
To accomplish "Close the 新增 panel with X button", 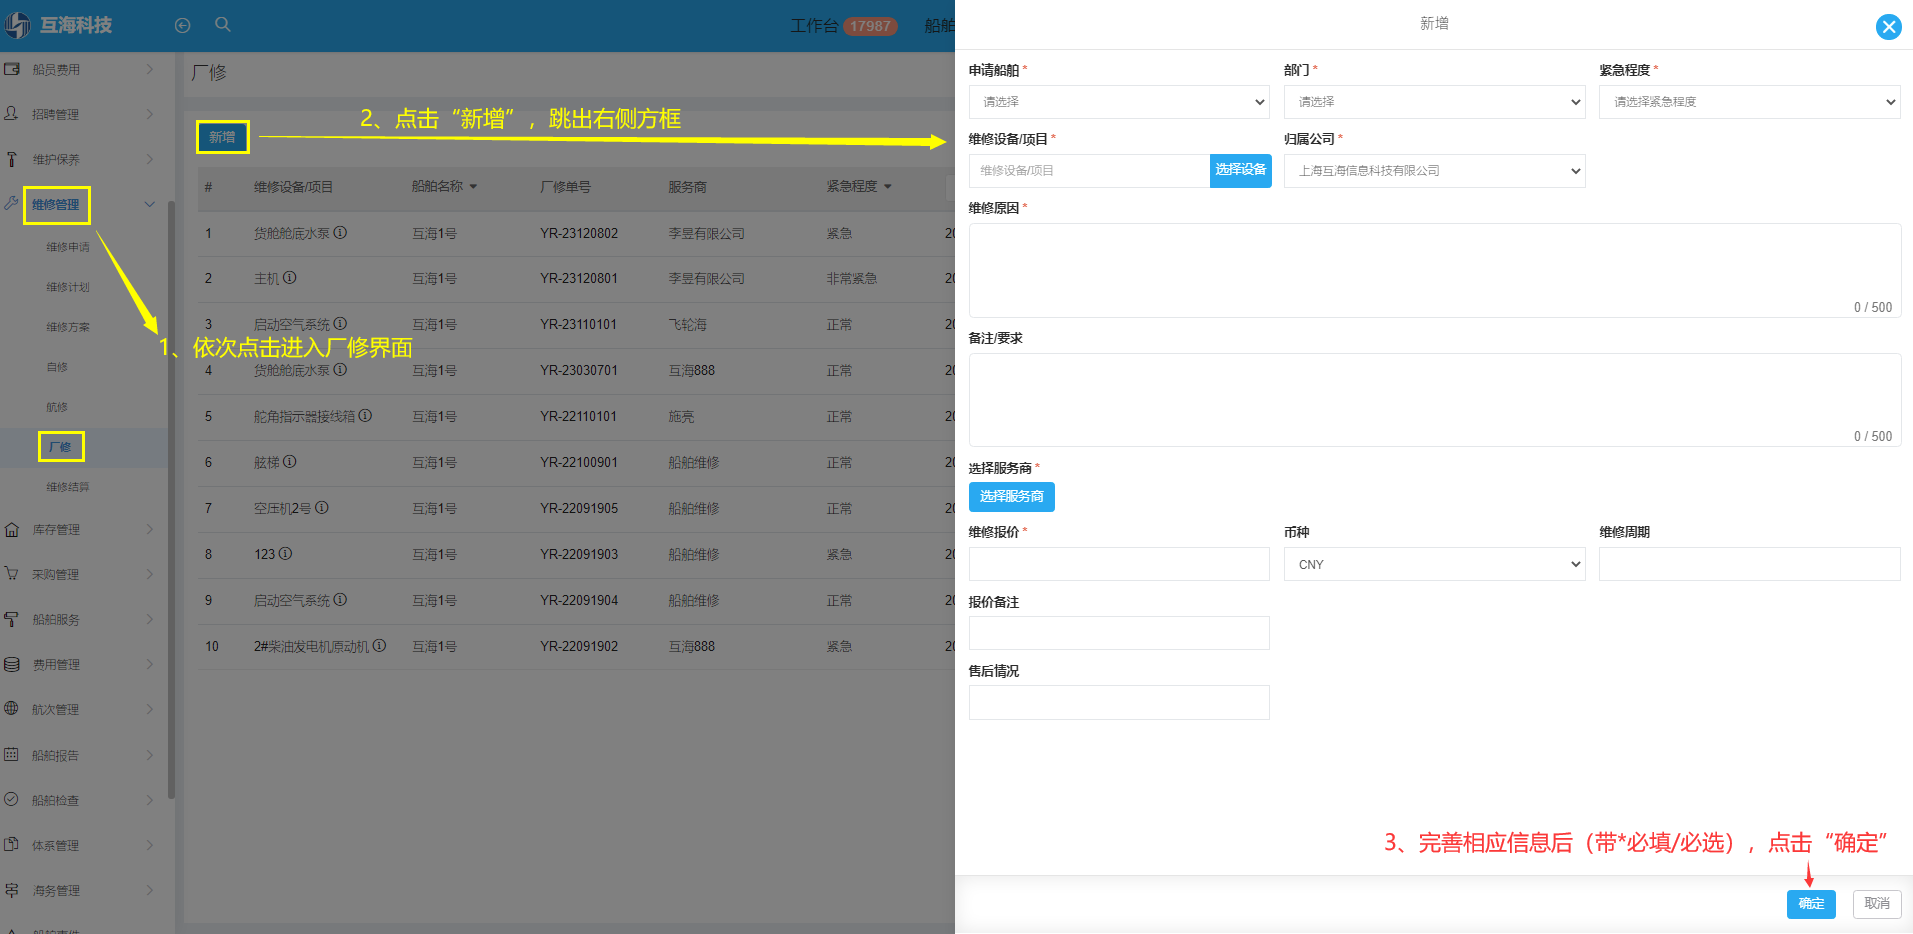I will click(x=1888, y=27).
